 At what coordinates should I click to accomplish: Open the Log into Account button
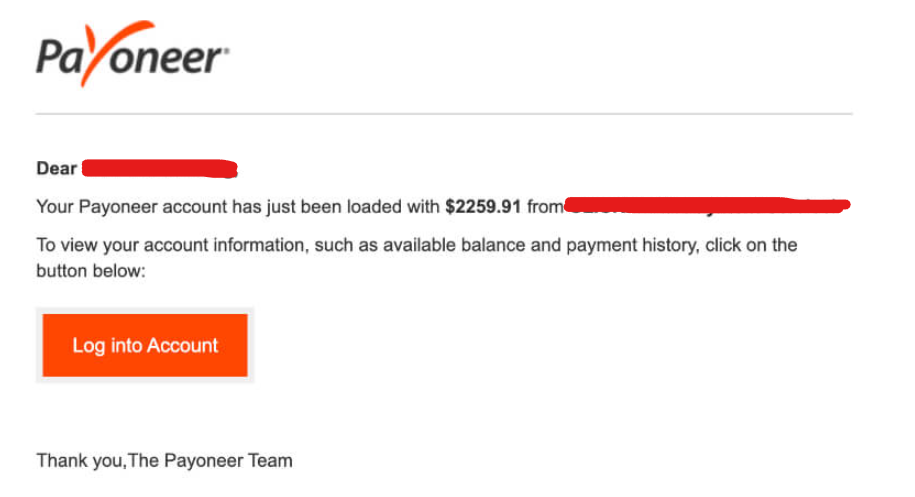pyautogui.click(x=145, y=345)
